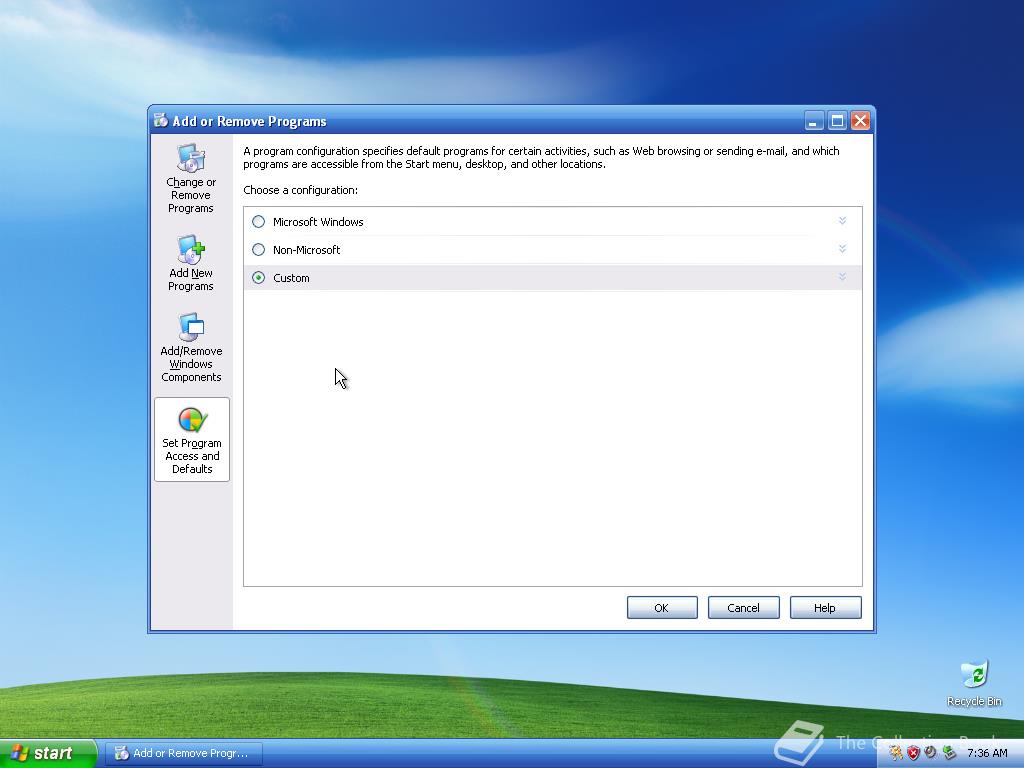Click the system clock showing 7:36 AM
The image size is (1024, 768).
click(987, 754)
